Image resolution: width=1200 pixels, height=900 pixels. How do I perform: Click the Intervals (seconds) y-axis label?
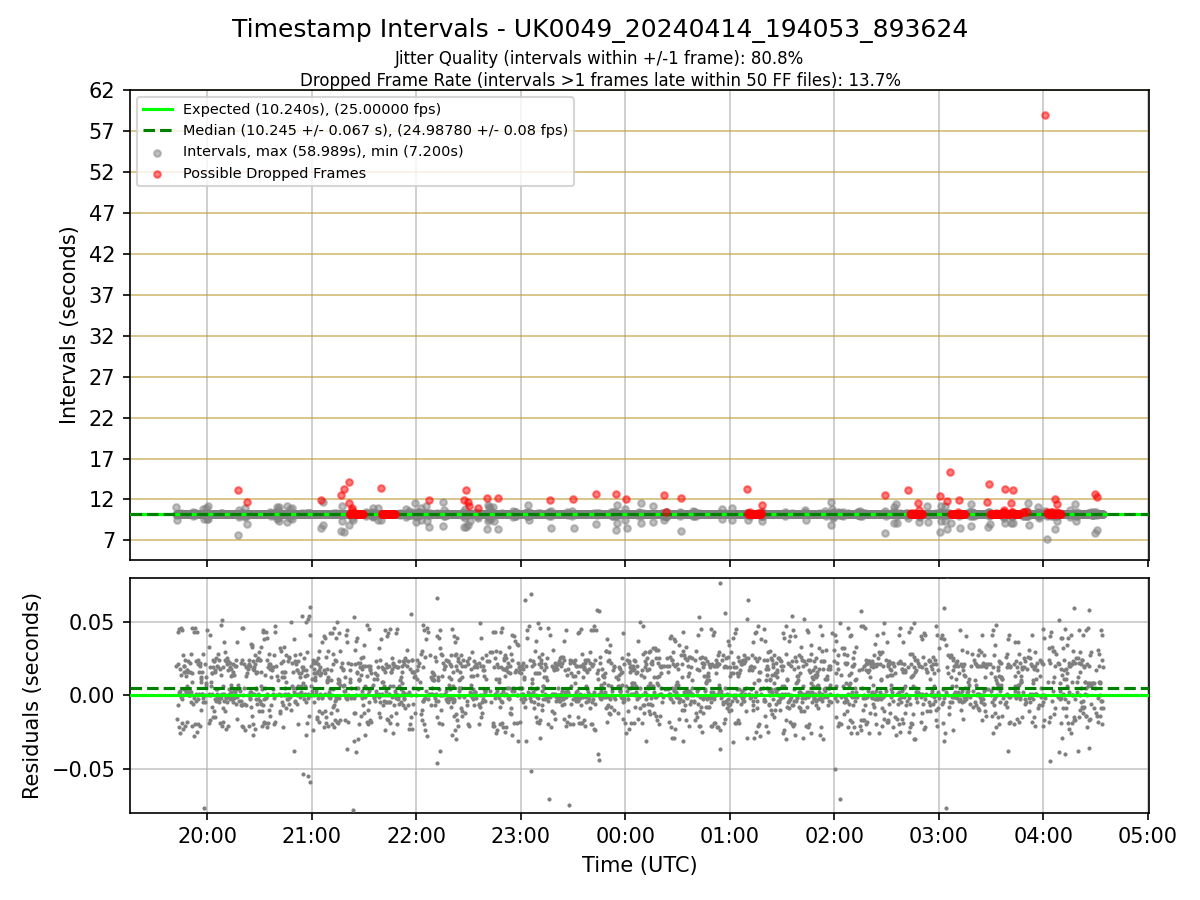69,325
